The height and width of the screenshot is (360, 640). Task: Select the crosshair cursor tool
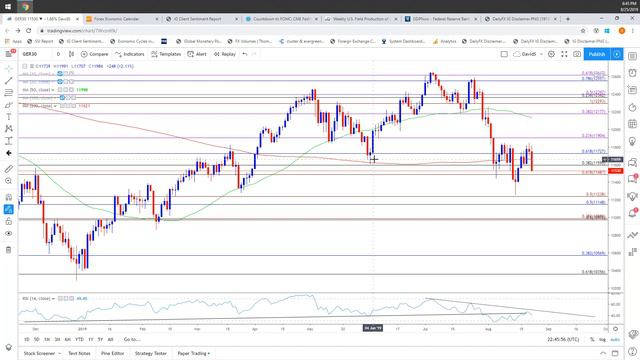point(9,69)
